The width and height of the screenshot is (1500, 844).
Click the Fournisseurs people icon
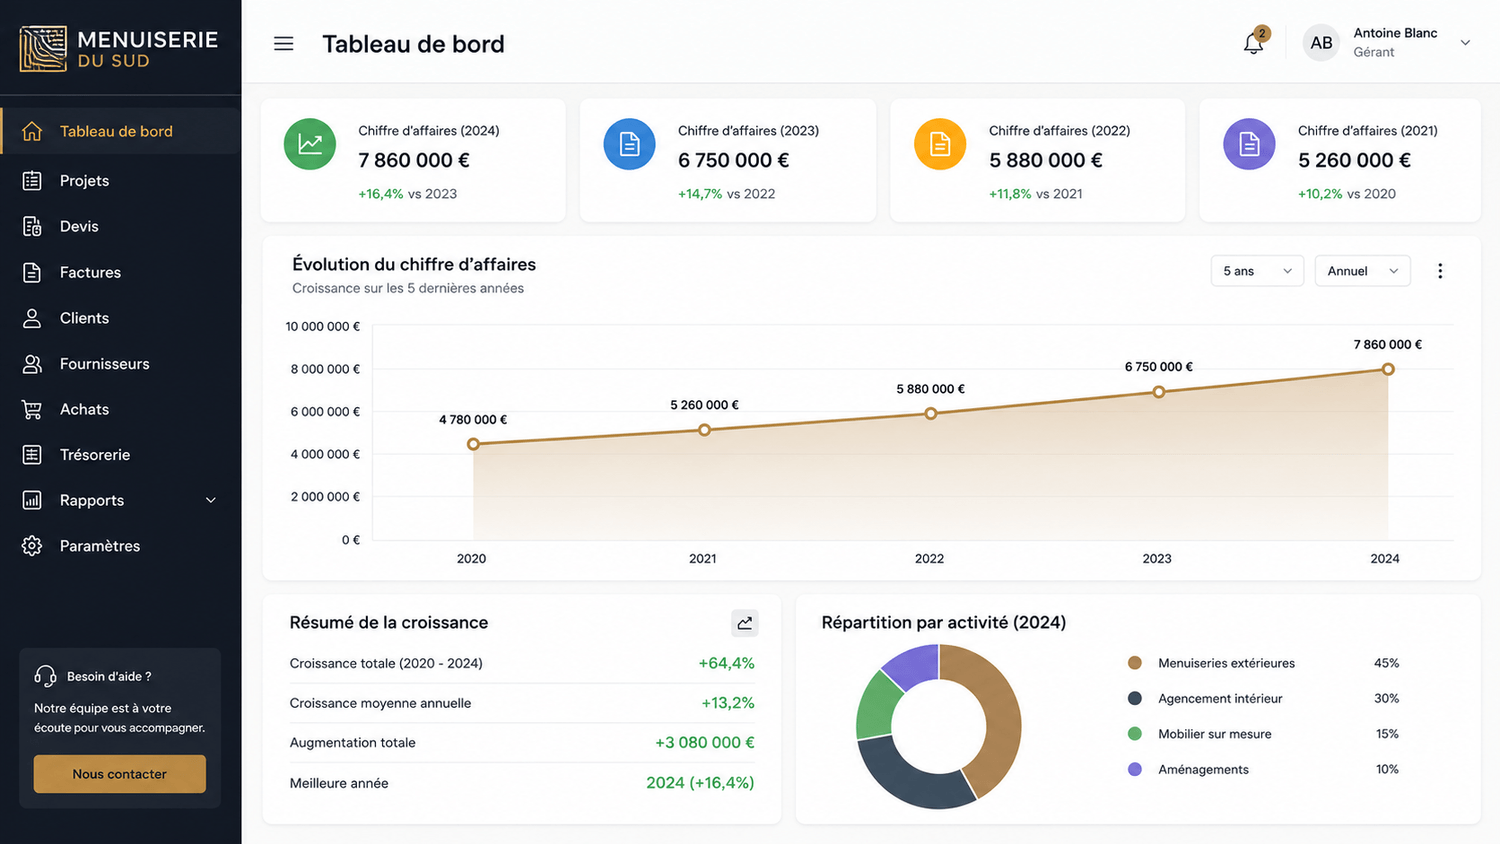(x=32, y=364)
